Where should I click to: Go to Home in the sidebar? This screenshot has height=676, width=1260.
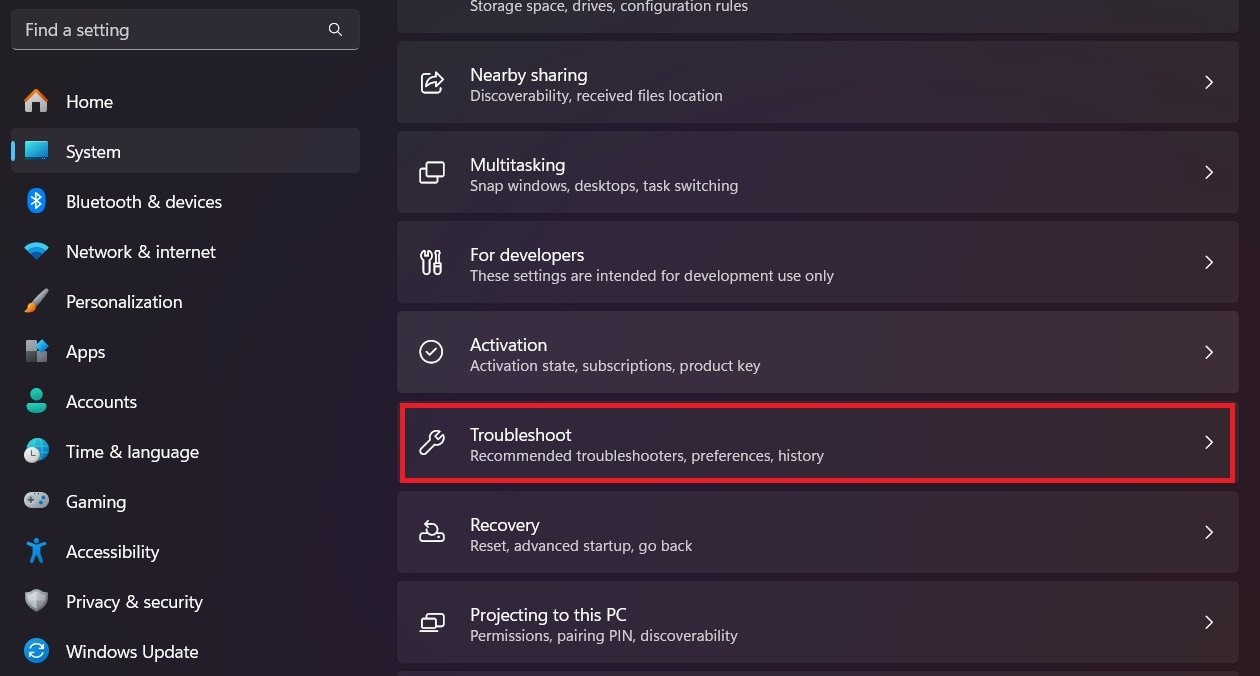(x=185, y=101)
